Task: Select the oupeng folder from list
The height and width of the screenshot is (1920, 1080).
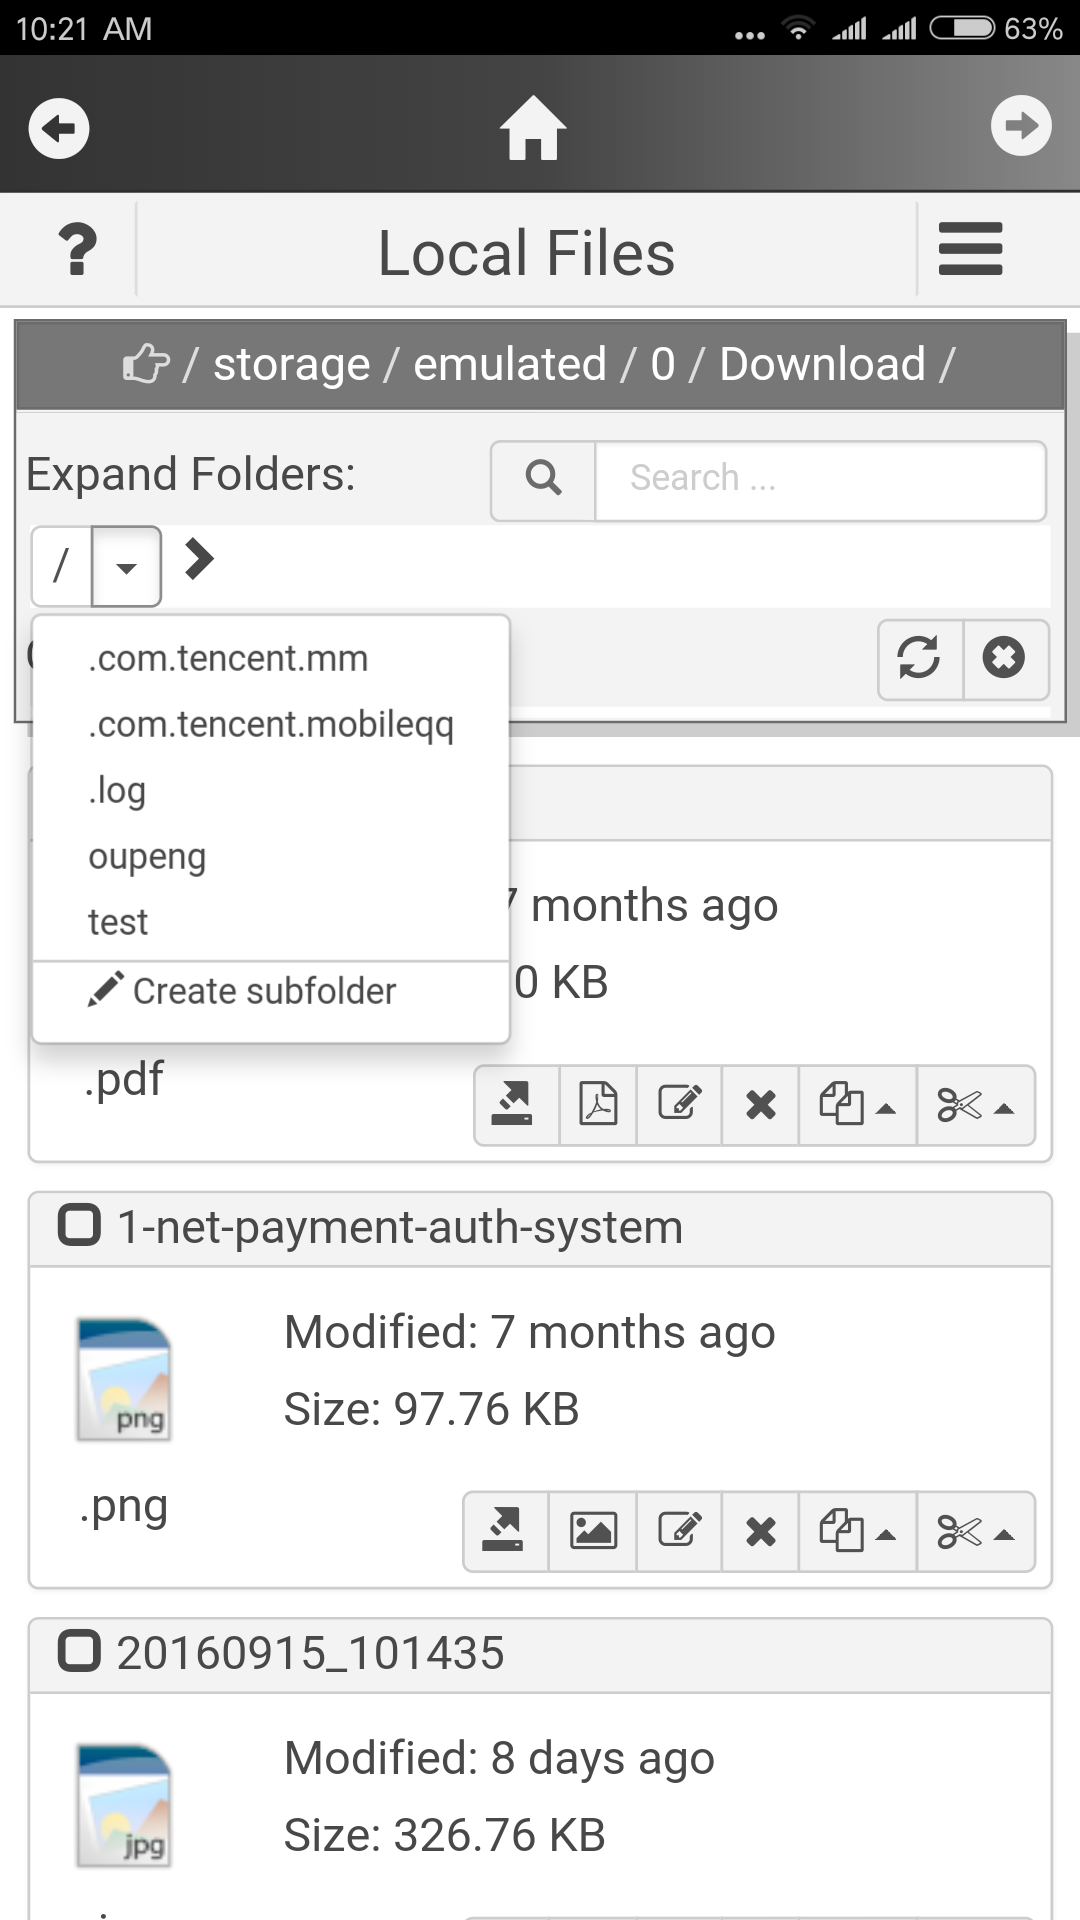Action: (x=147, y=856)
